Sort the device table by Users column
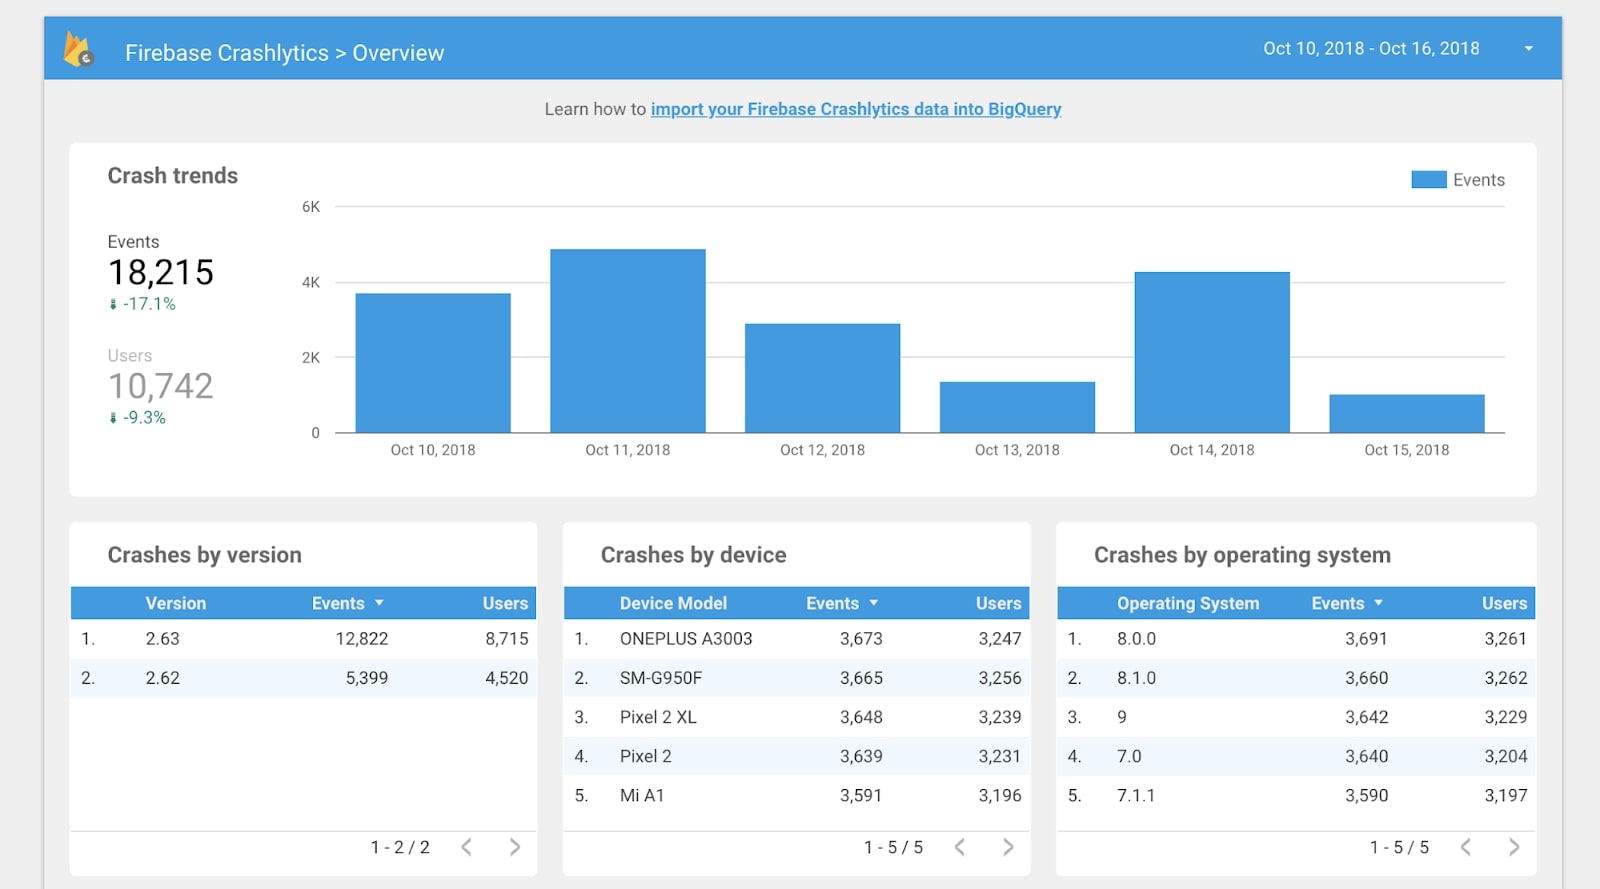This screenshot has height=889, width=1600. click(x=999, y=603)
